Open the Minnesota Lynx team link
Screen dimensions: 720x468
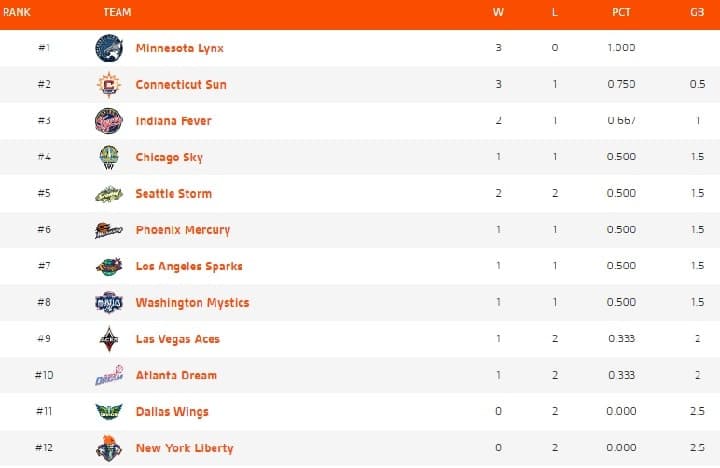click(179, 48)
